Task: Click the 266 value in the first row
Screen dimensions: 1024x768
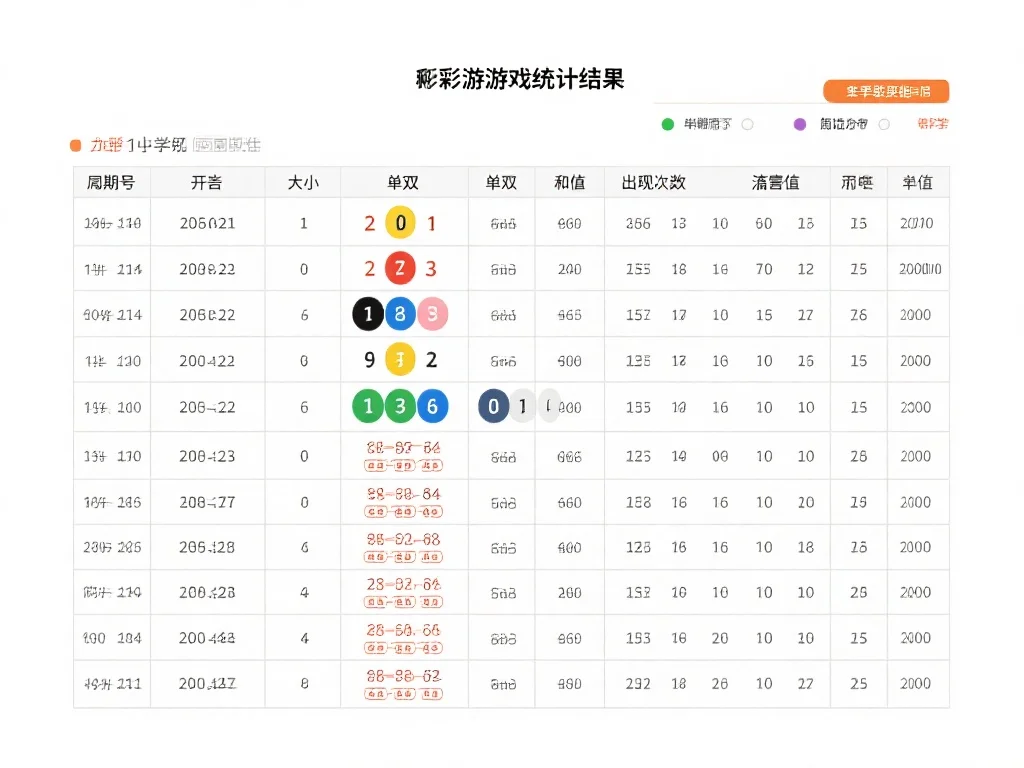Action: [638, 223]
